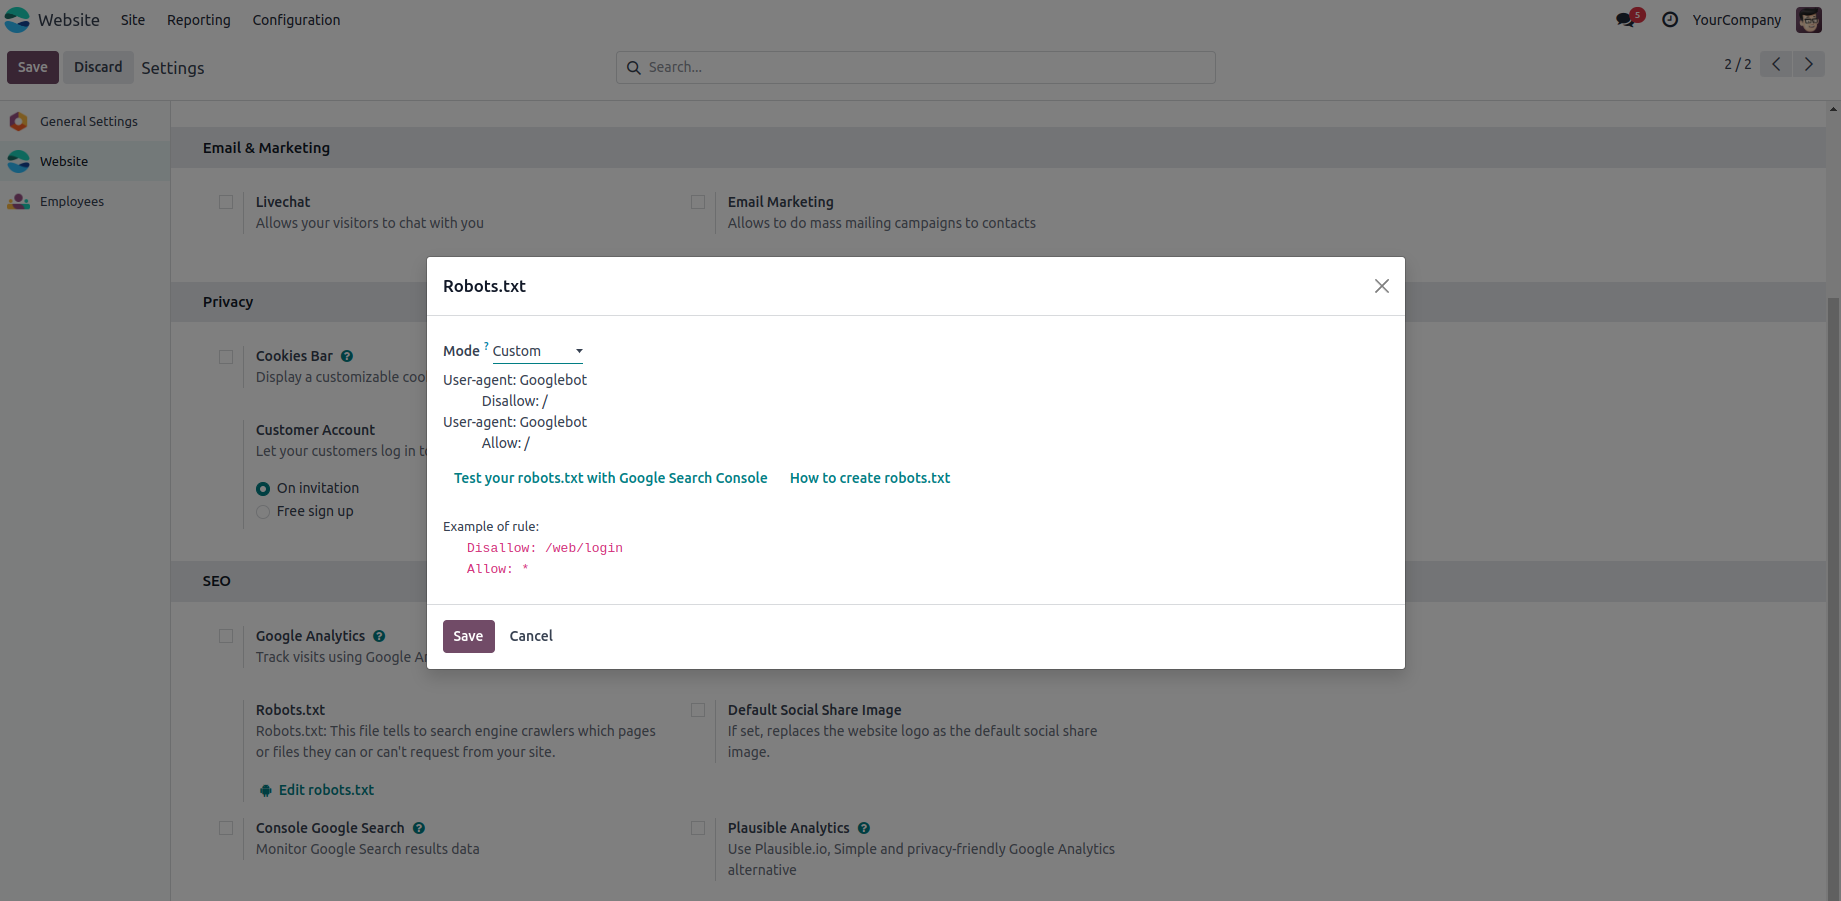Viewport: 1841px width, 901px height.
Task: Open the Reporting menu
Action: (x=198, y=20)
